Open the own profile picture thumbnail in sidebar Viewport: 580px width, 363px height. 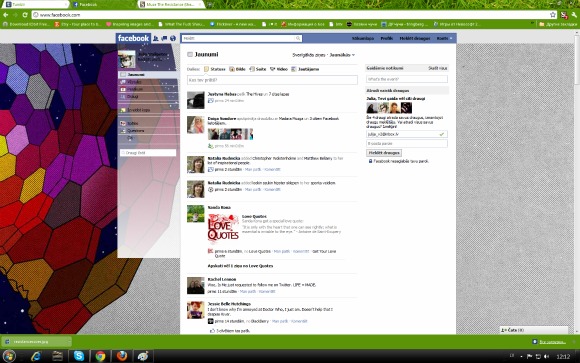(127, 59)
